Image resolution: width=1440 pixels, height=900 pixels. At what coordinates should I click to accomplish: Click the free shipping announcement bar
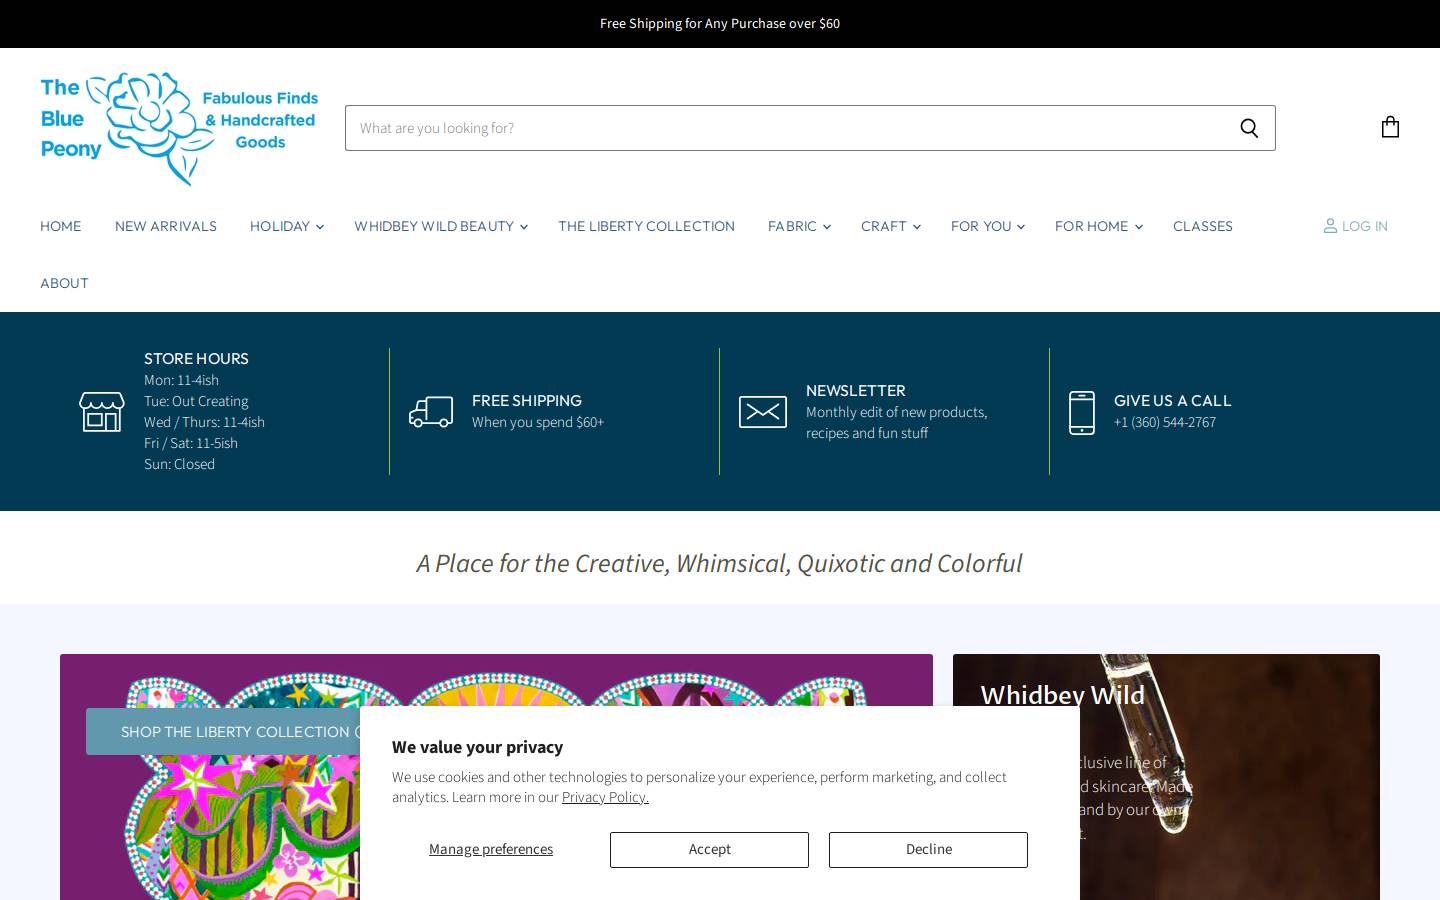click(x=720, y=23)
